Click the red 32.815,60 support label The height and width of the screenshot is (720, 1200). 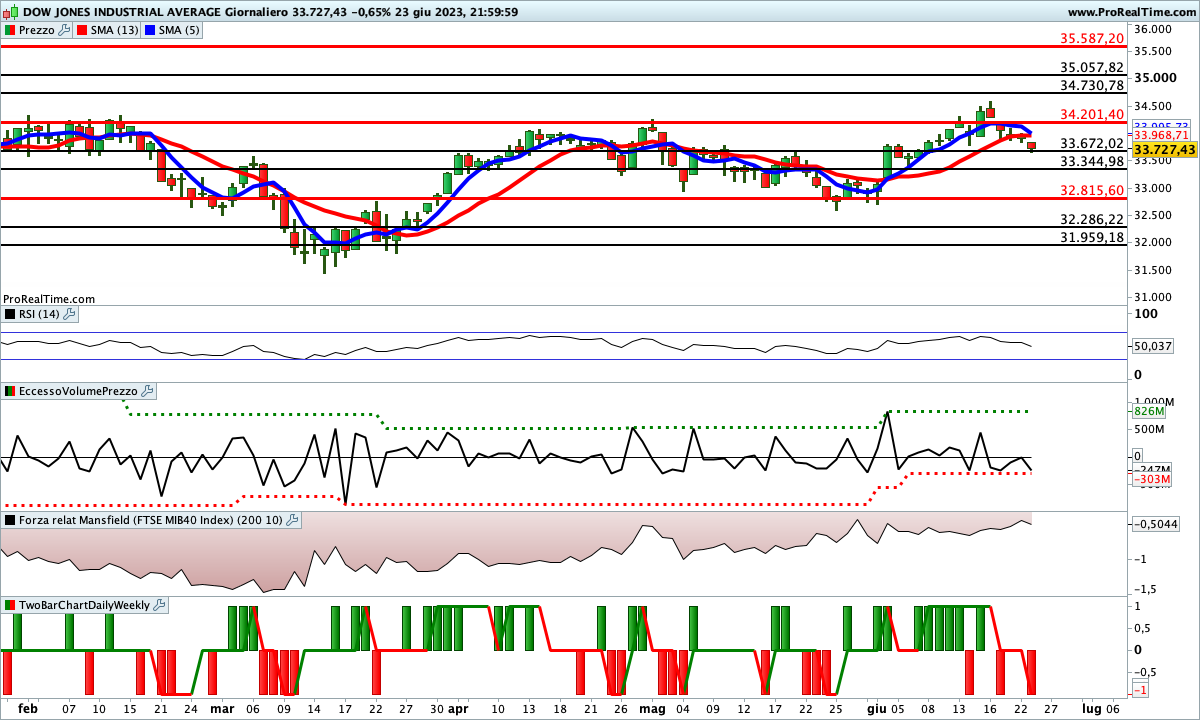coord(1092,190)
